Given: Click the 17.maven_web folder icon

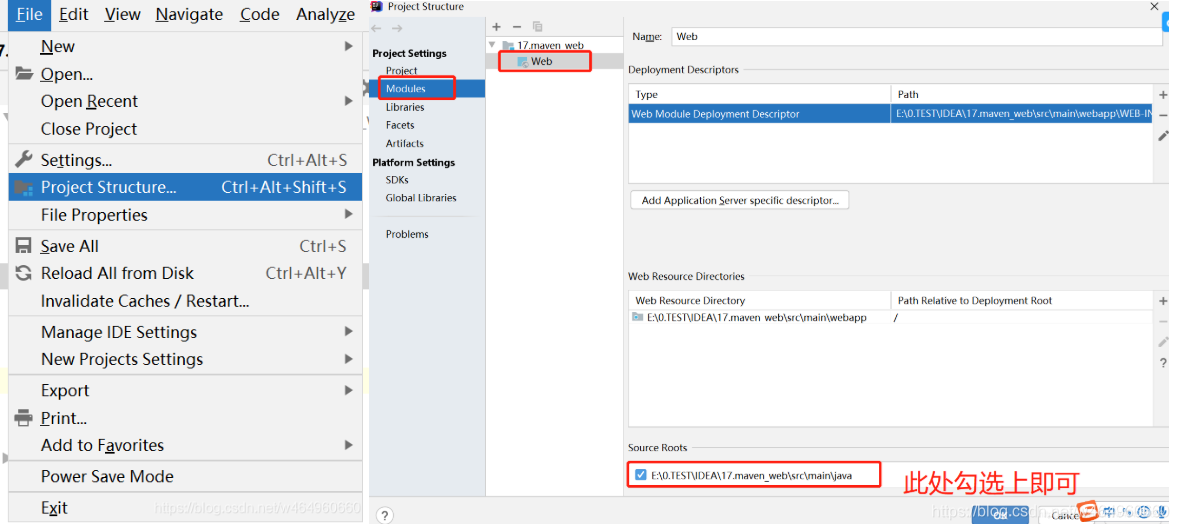Looking at the screenshot, I should coord(508,45).
